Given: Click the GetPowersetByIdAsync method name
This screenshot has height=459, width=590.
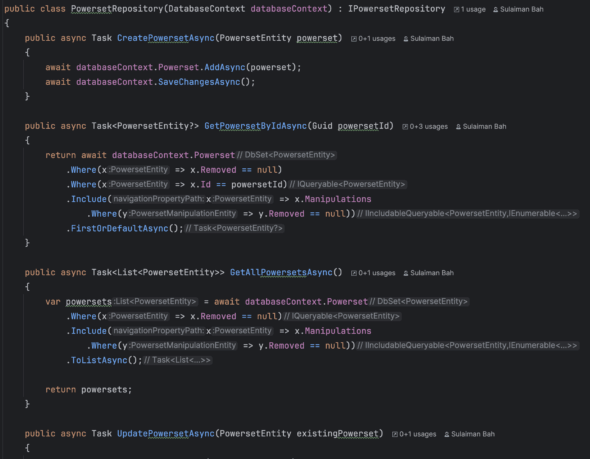Looking at the screenshot, I should click(255, 126).
